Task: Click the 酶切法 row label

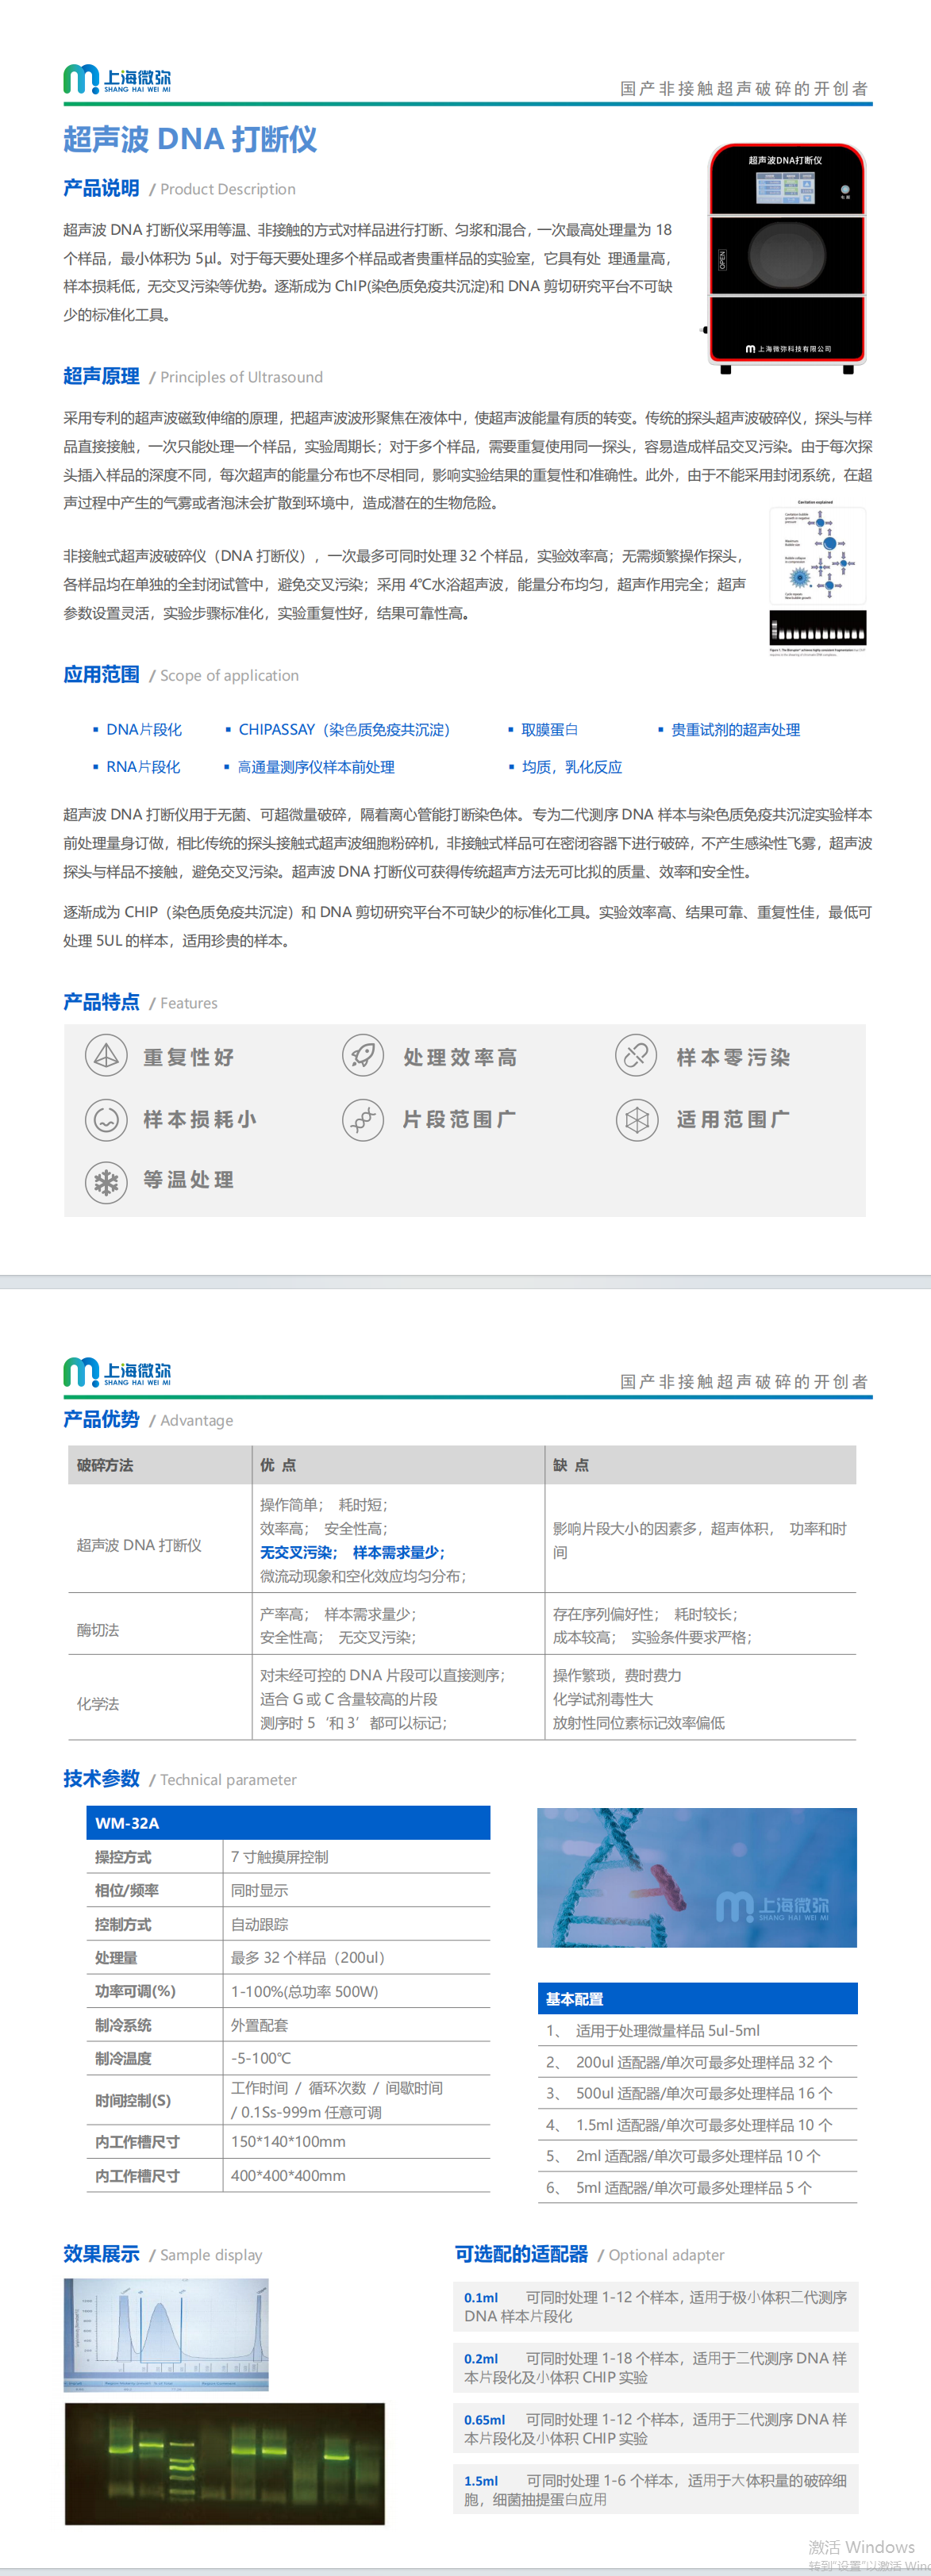Action: pos(98,1630)
